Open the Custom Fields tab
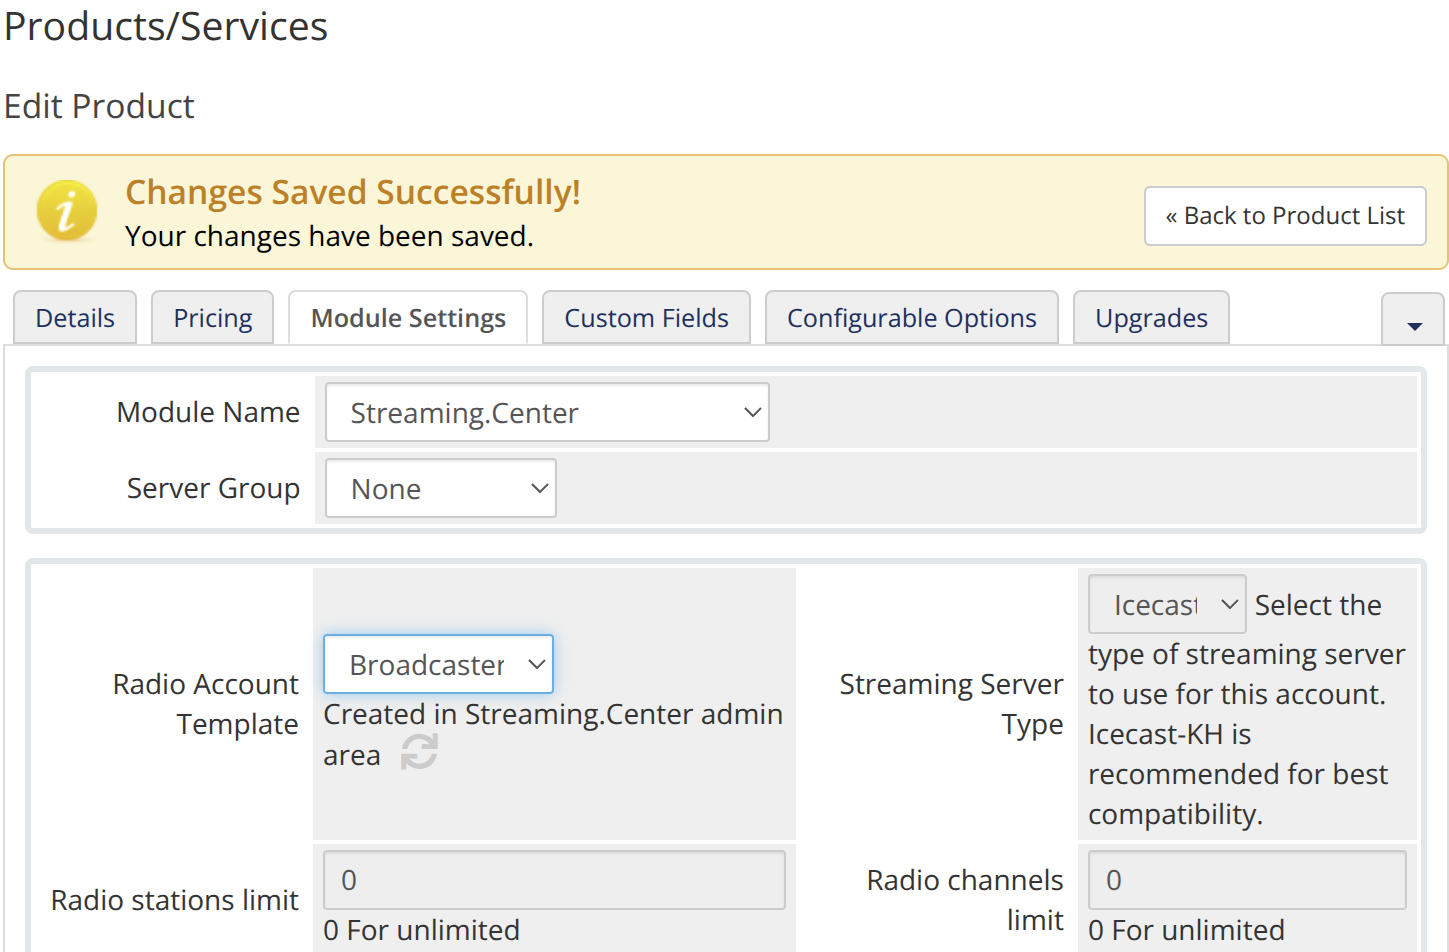 pos(646,318)
